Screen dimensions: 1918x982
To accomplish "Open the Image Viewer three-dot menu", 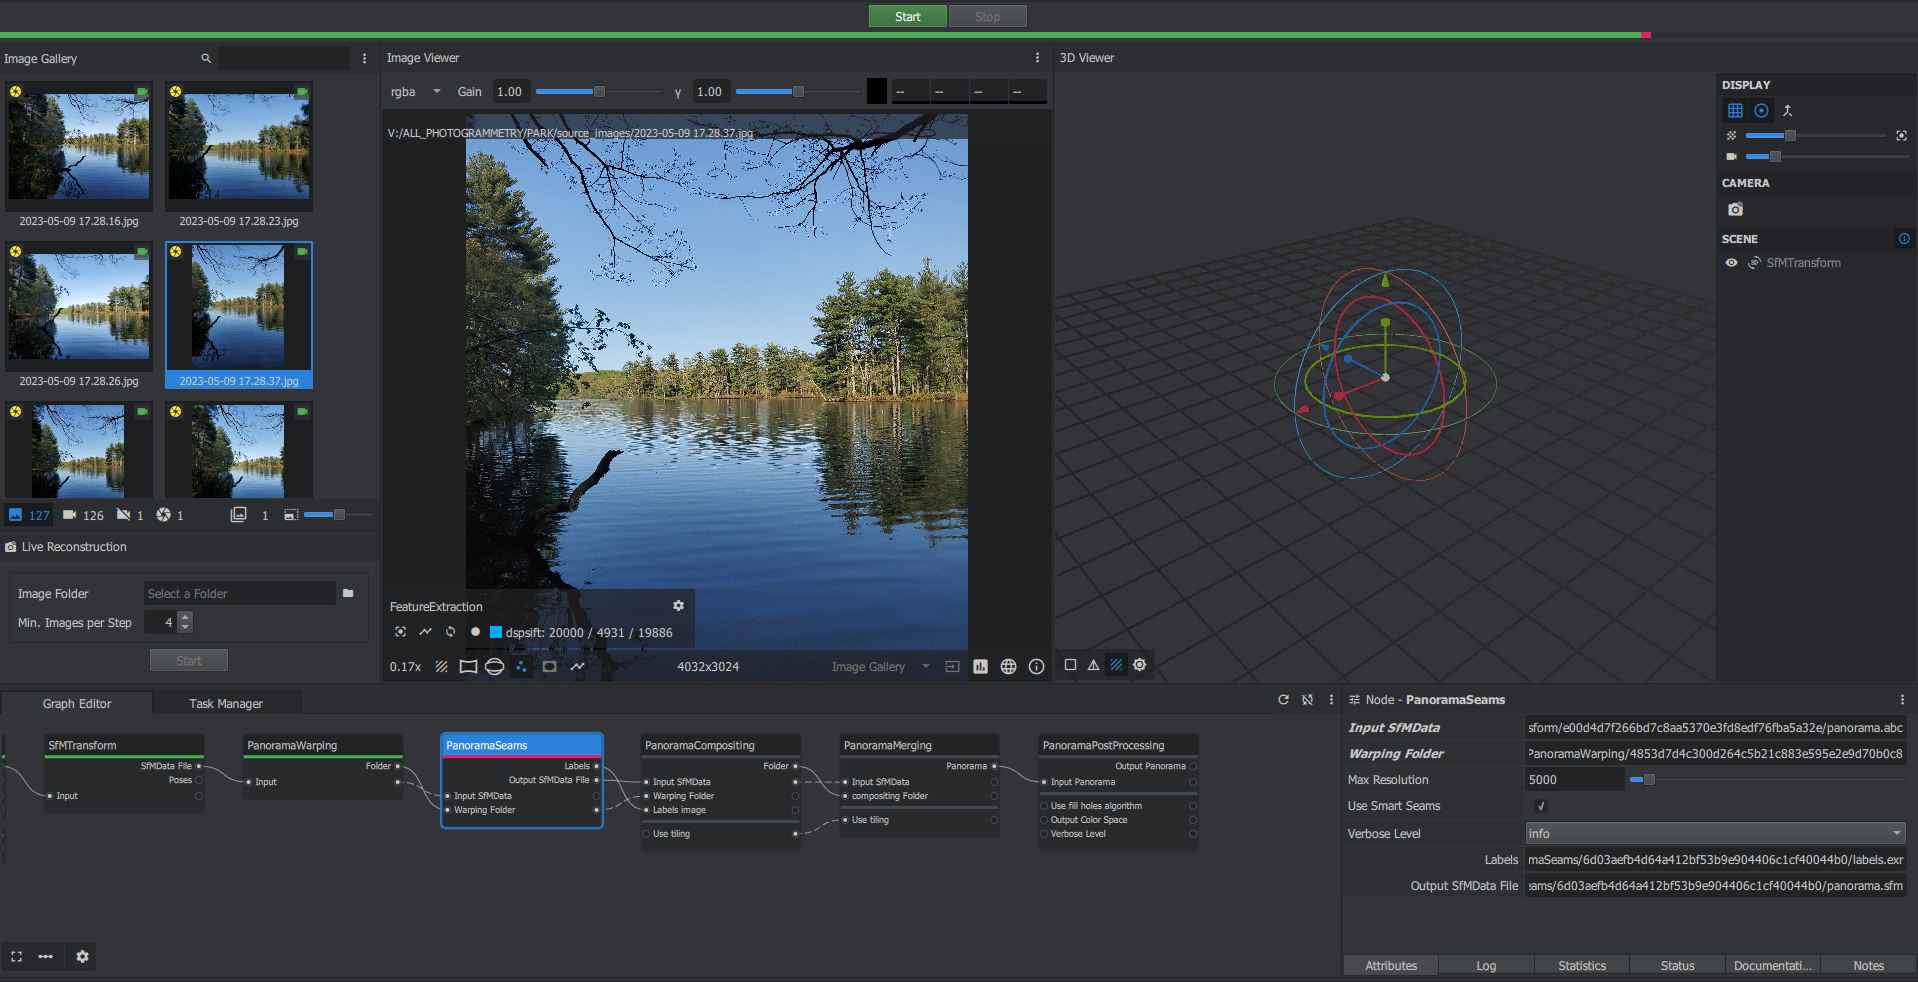I will click(x=1037, y=58).
